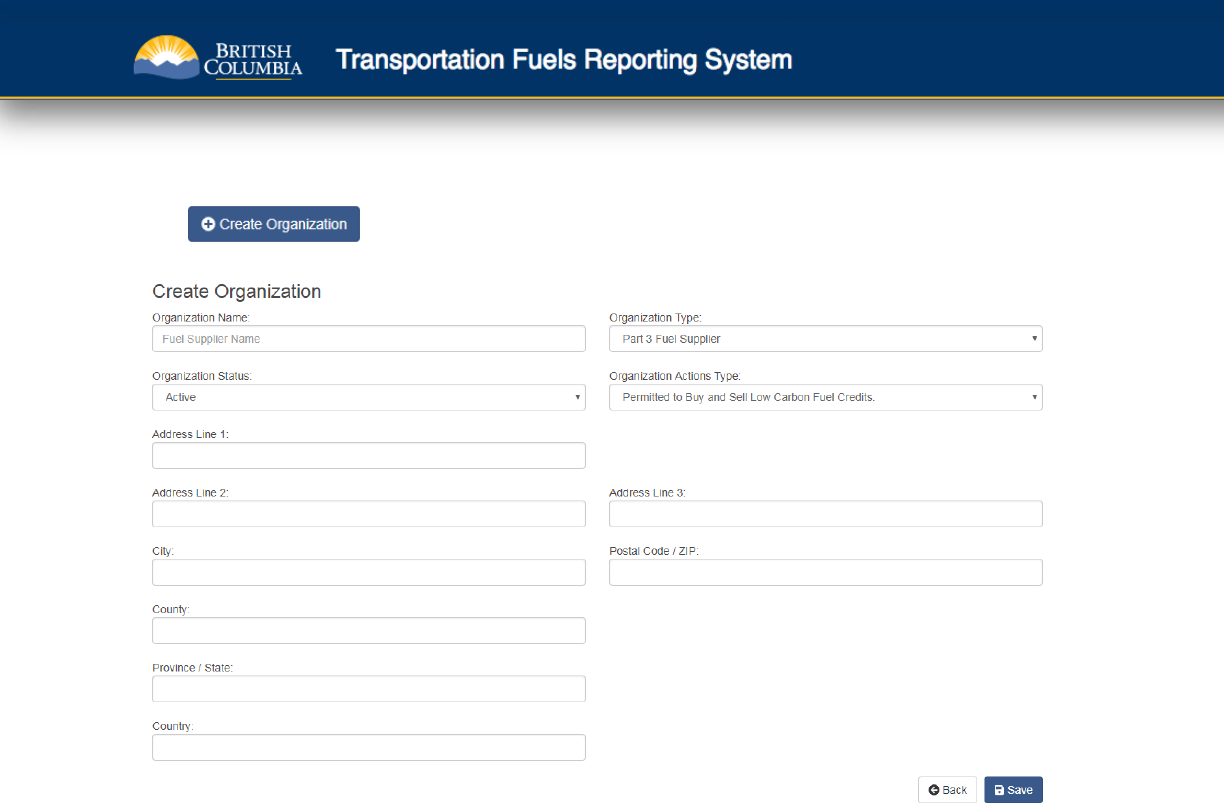Select the County input box
The width and height of the screenshot is (1224, 810).
369,631
